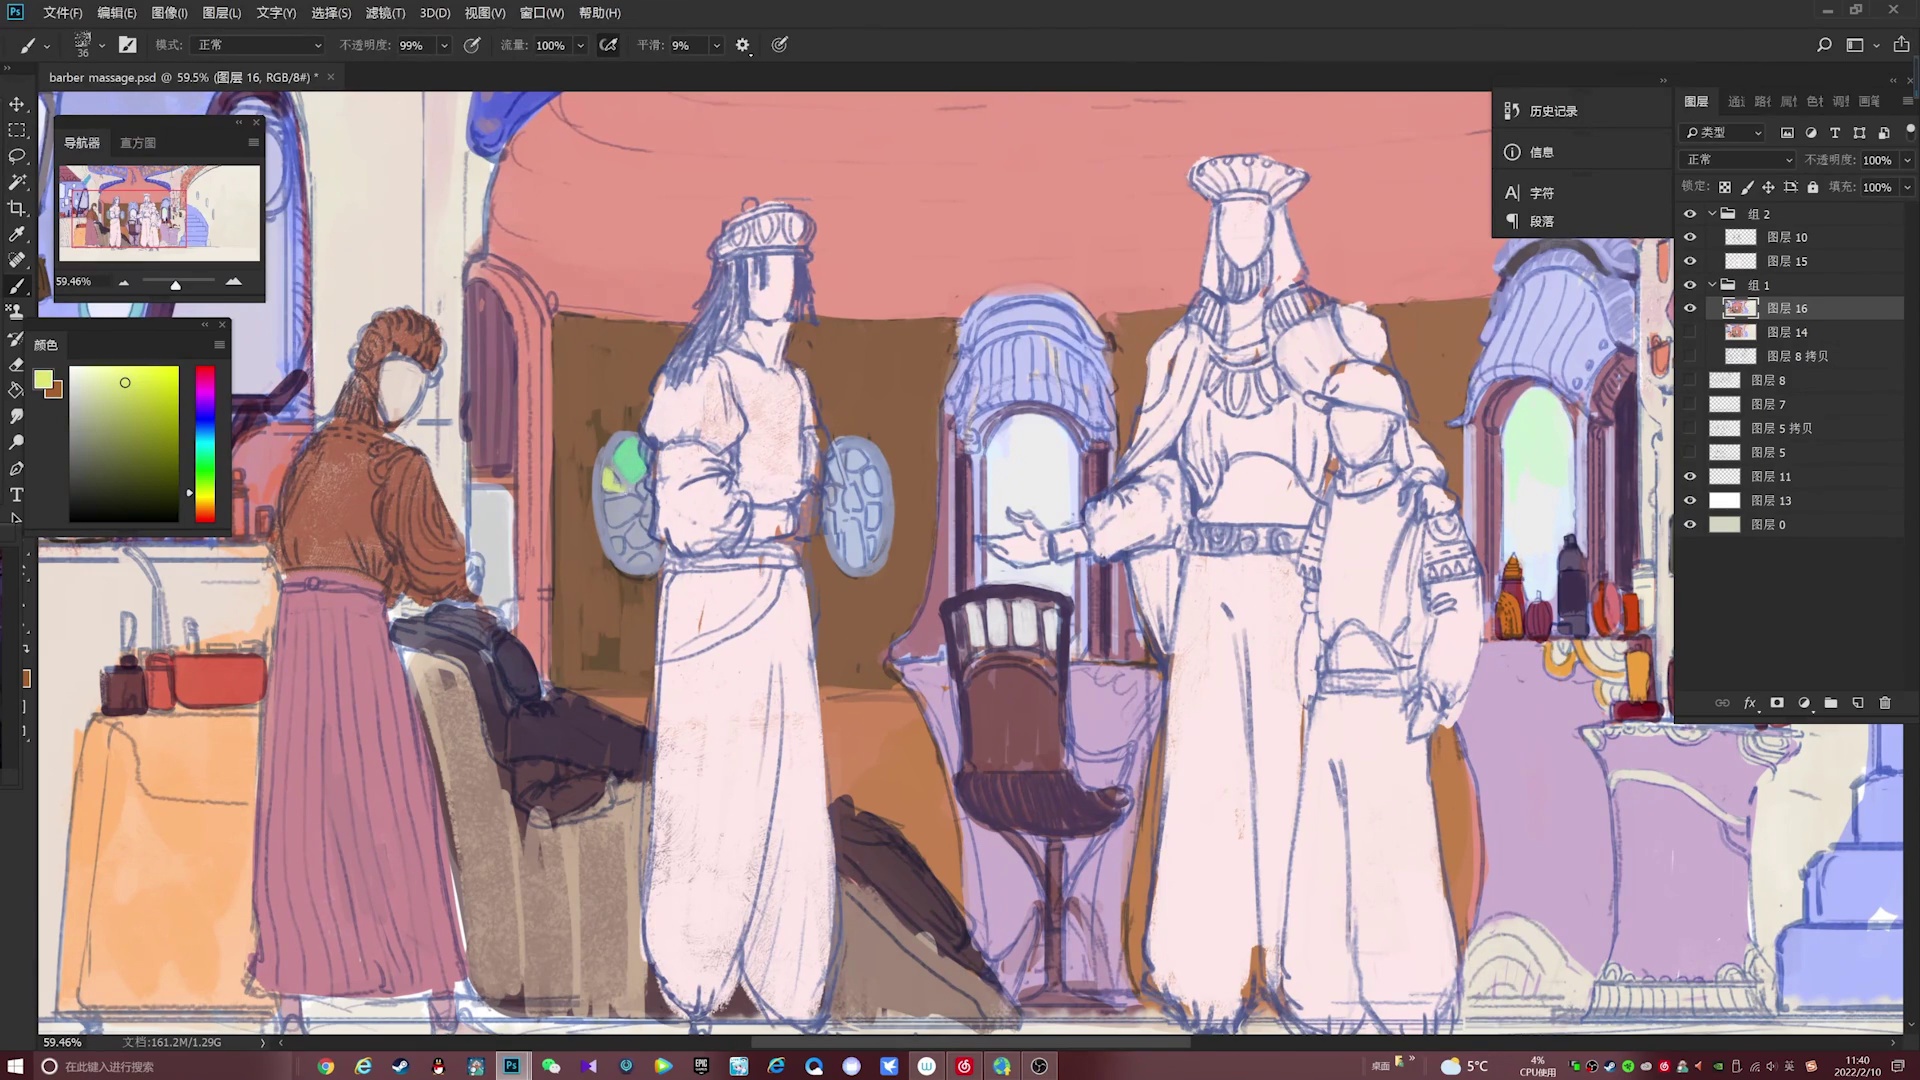Viewport: 1920px width, 1080px height.
Task: Add layer style fx icon
Action: point(1750,703)
